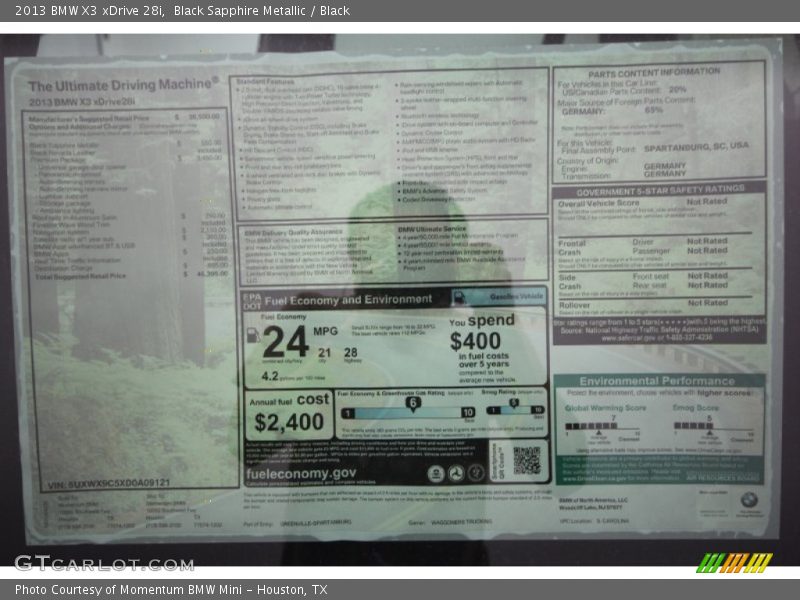Click the fuel pump icon beside 24 MPG
The height and width of the screenshot is (600, 800).
[x=253, y=335]
